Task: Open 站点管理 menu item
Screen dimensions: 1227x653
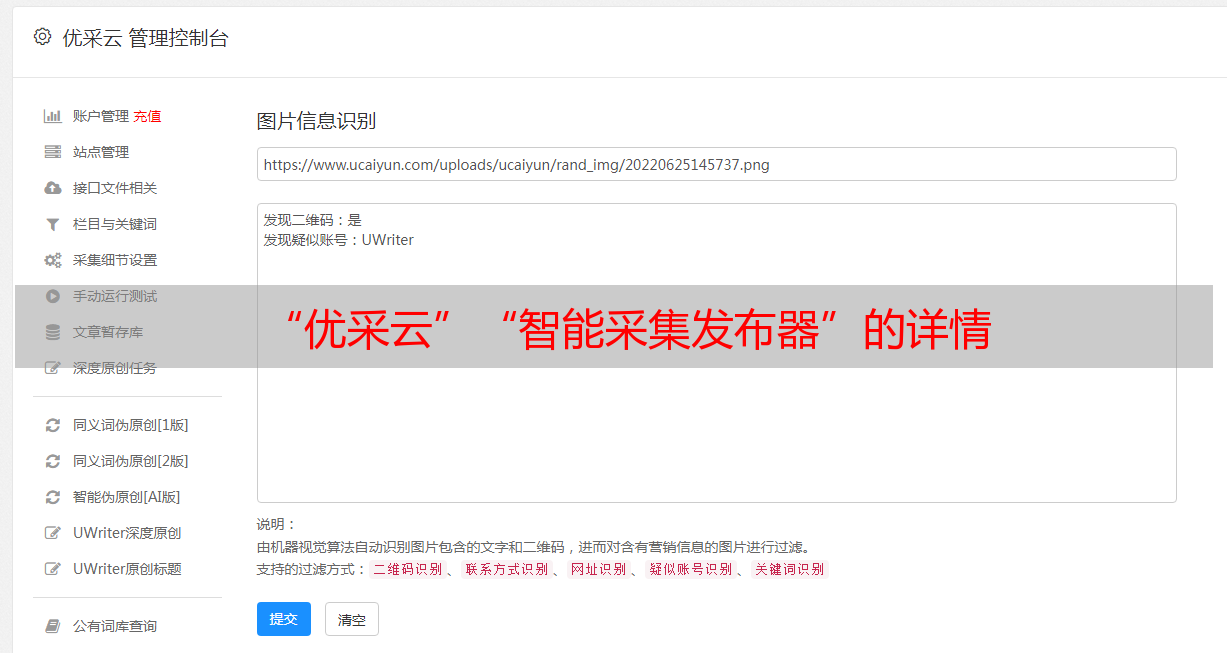Action: coord(101,152)
